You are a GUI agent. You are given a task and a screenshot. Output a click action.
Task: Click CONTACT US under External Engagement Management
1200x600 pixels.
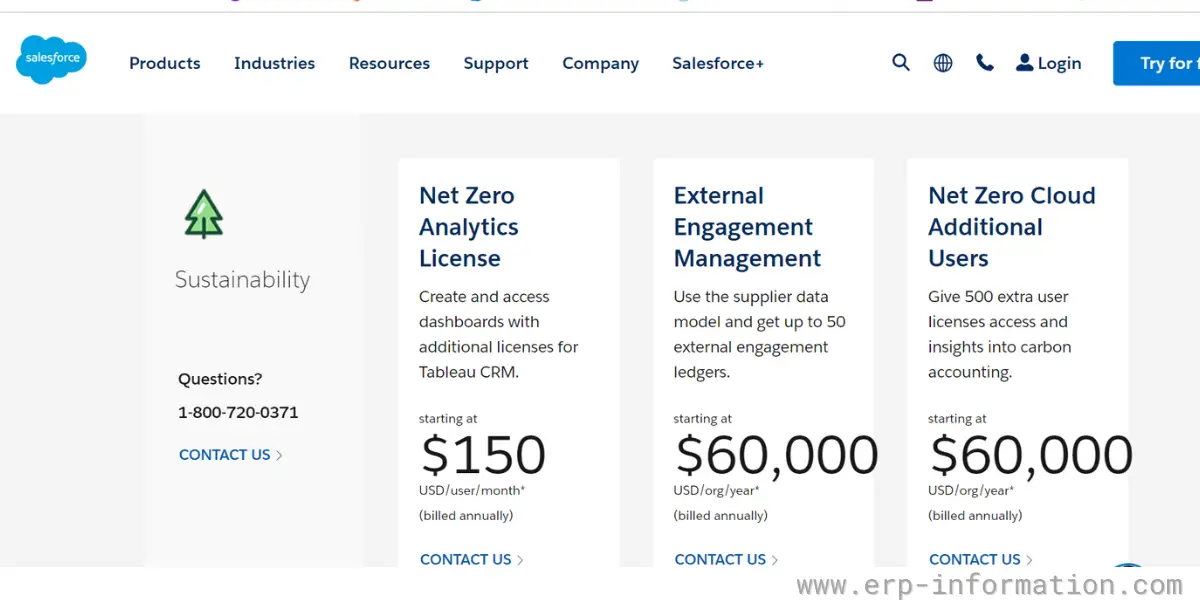coord(727,560)
